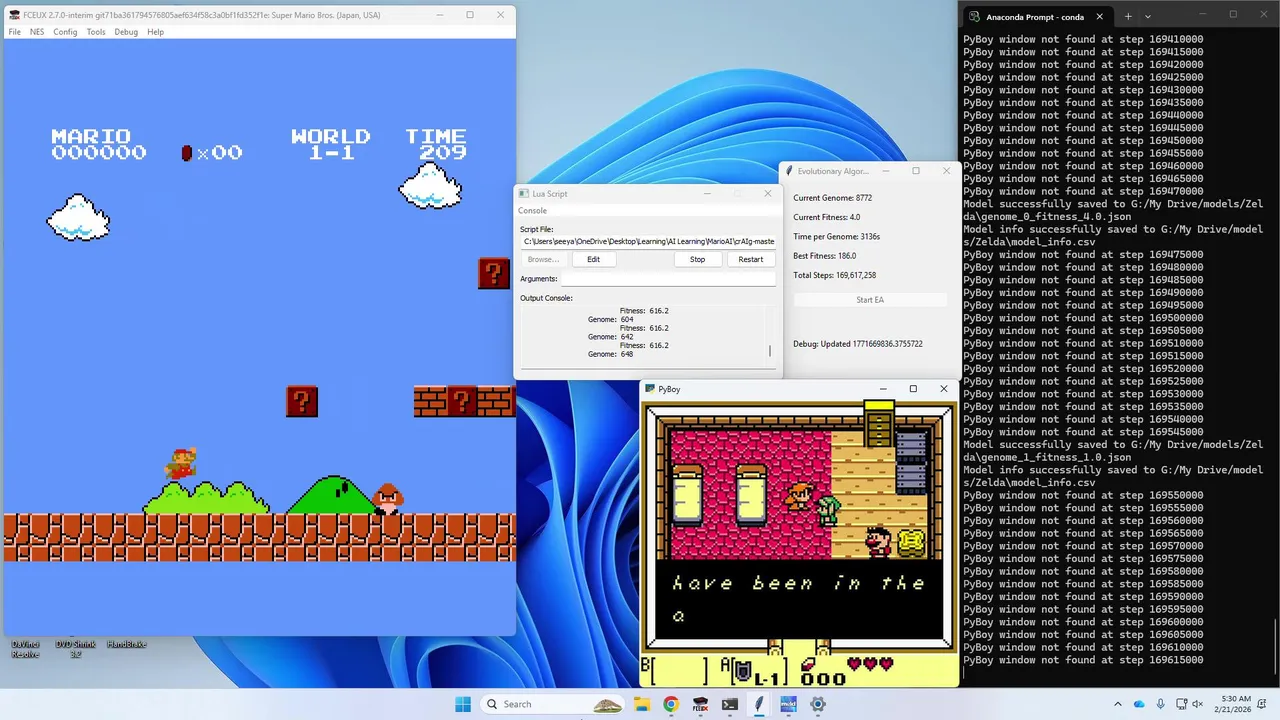Open a new terminal tab with plus
Image resolution: width=1280 pixels, height=720 pixels.
(x=1127, y=16)
